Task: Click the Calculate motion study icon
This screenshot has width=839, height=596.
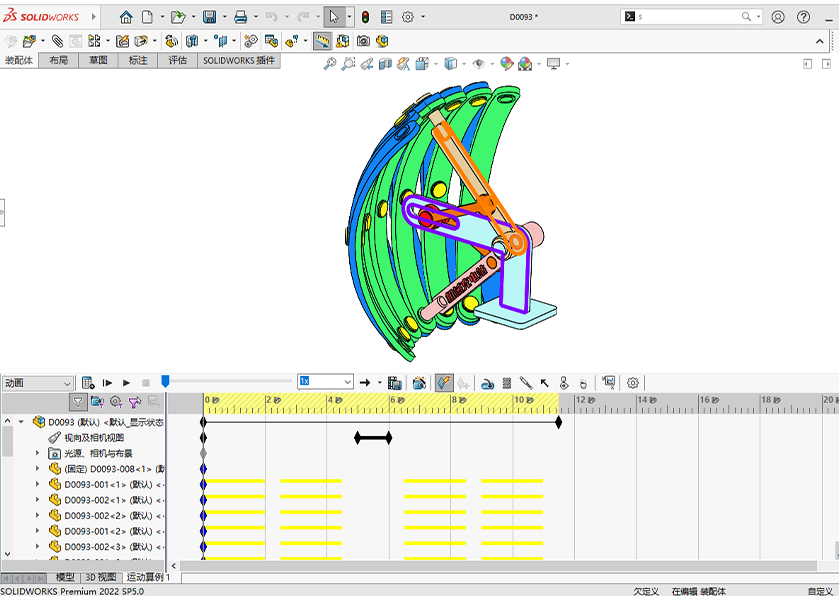Action: (88, 383)
